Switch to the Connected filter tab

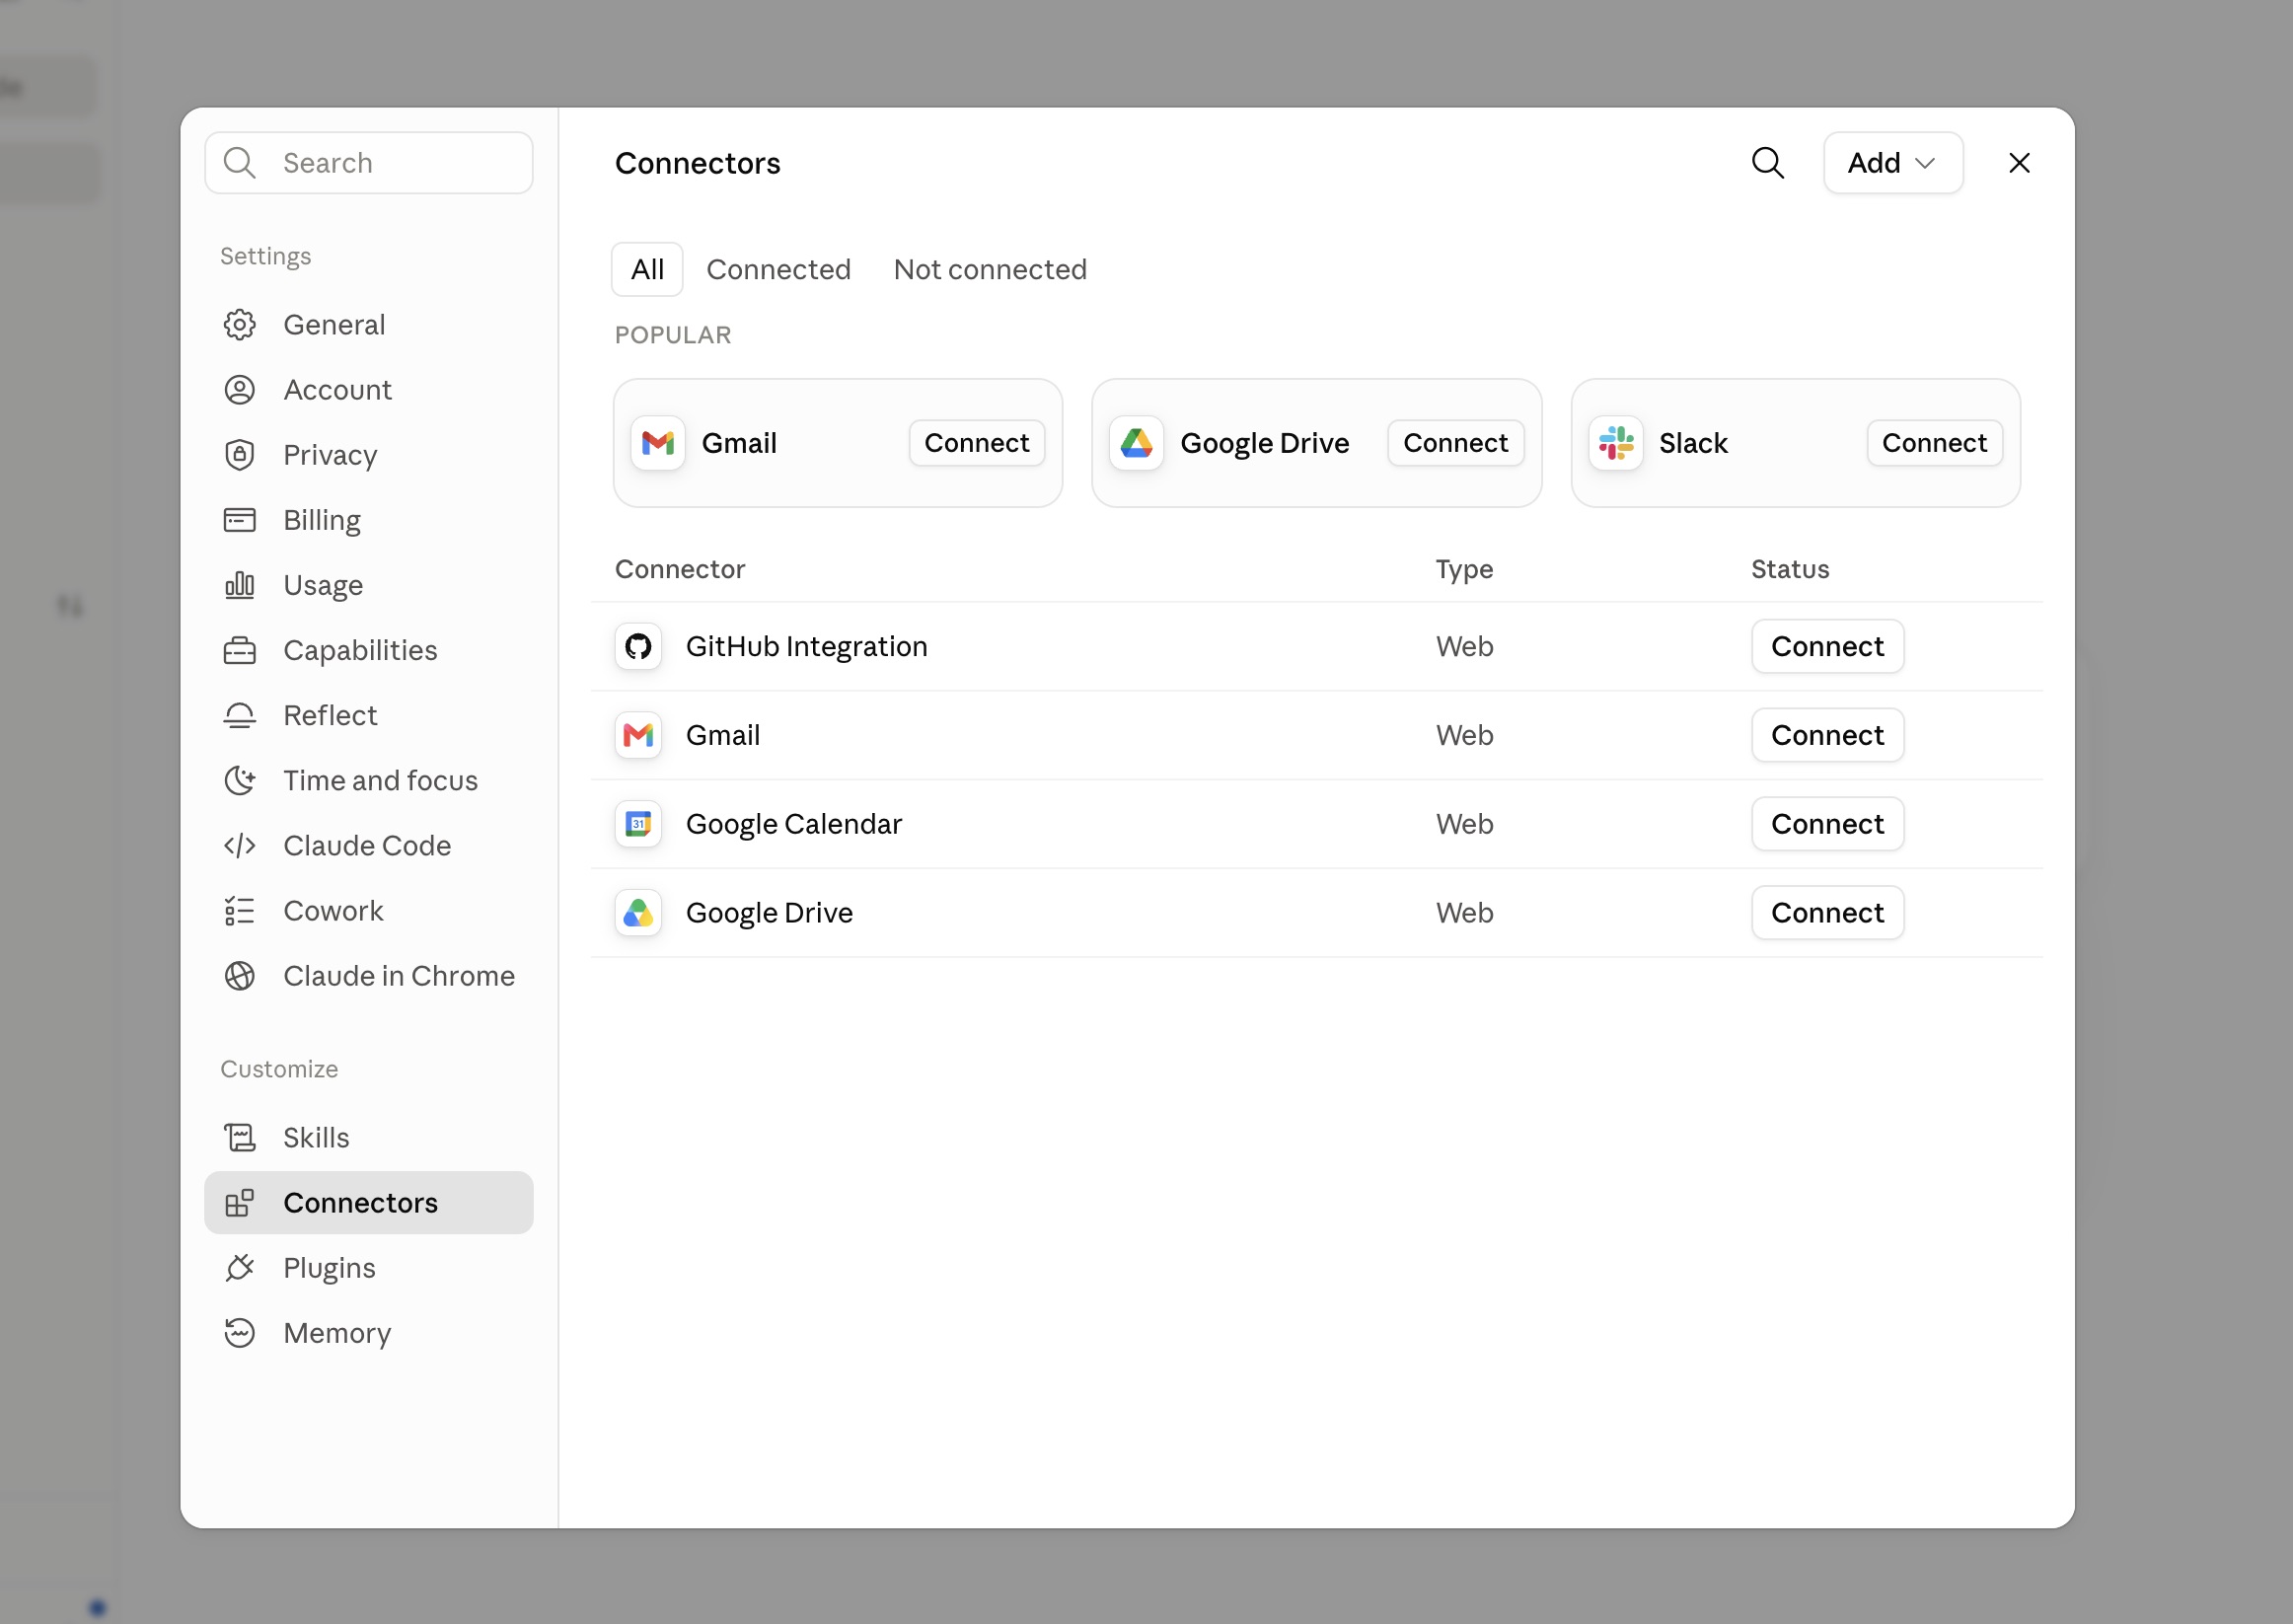(x=778, y=270)
